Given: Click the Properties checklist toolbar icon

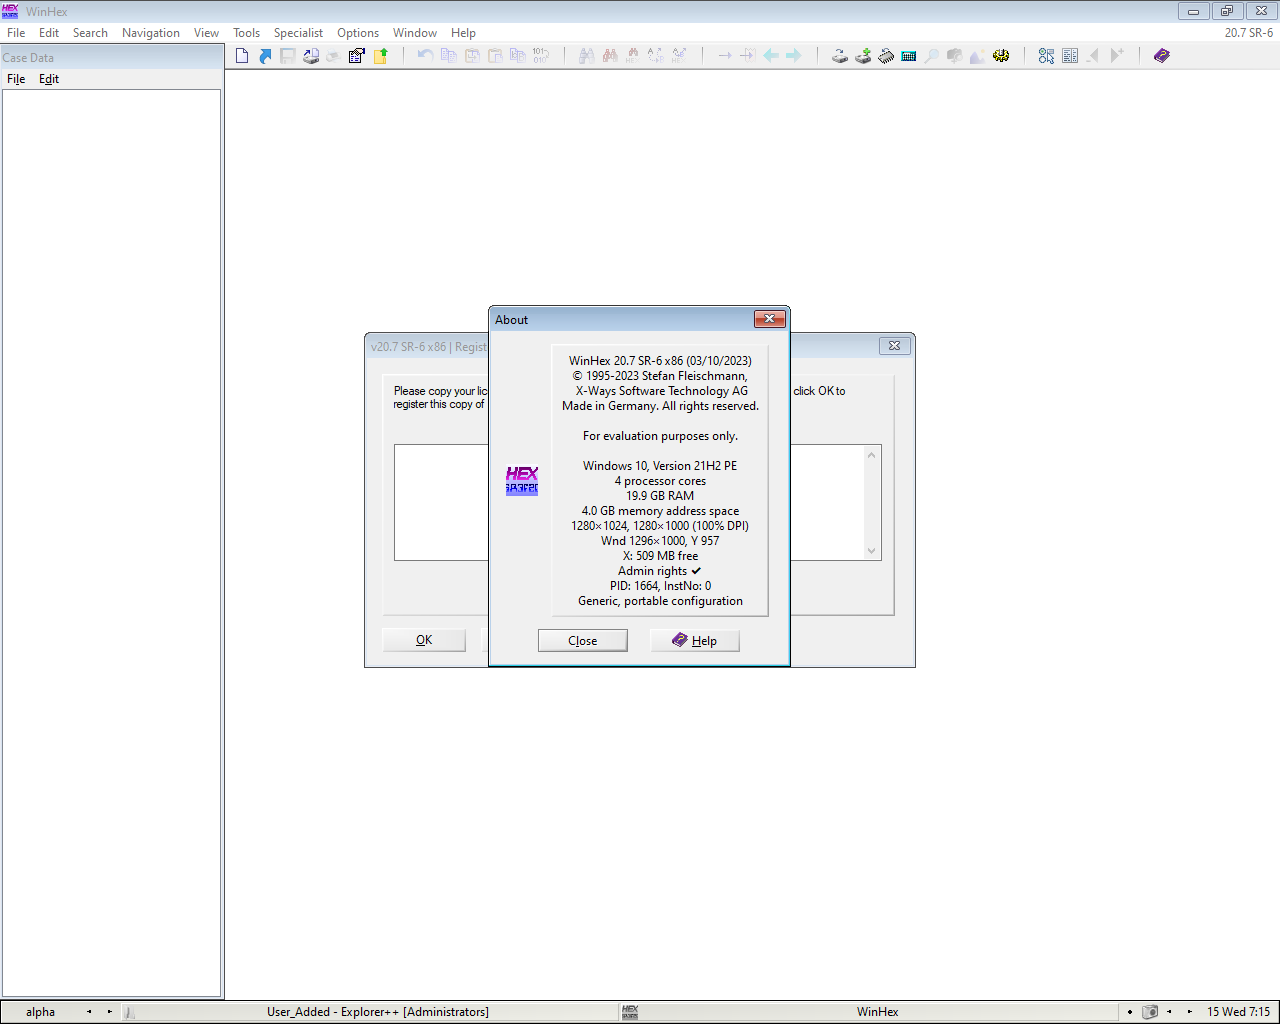Looking at the screenshot, I should click(356, 56).
